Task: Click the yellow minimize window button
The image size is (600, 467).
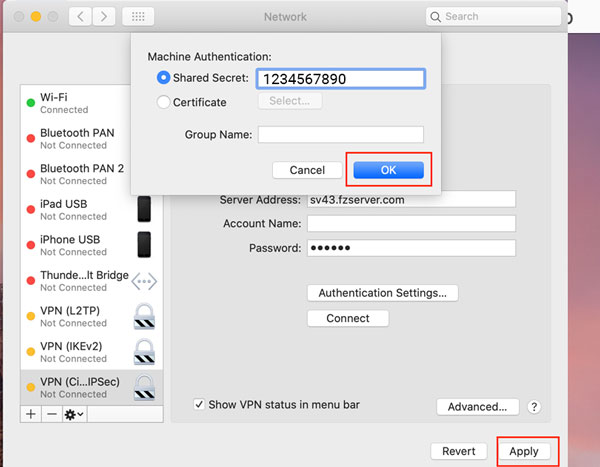Action: (36, 16)
